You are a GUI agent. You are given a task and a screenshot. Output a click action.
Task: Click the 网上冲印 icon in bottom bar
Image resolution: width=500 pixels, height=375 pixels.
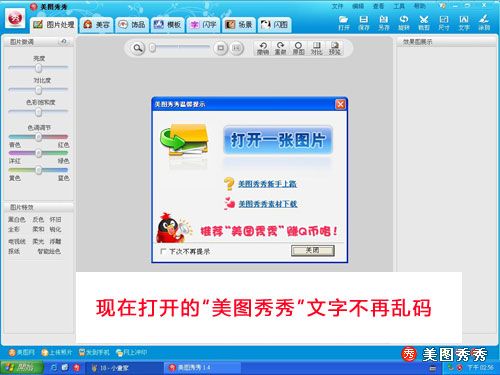pos(119,352)
